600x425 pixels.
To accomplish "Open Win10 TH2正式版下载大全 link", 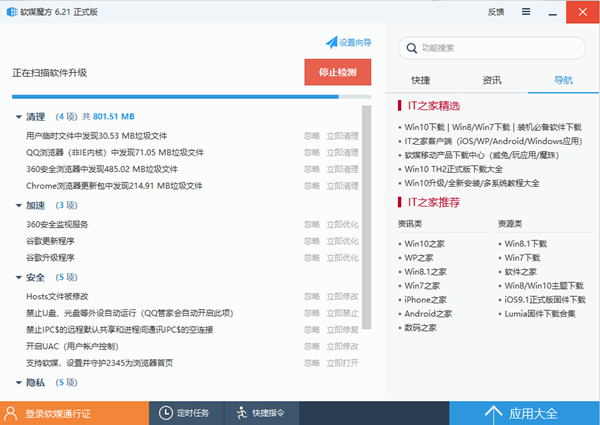I will click(x=453, y=169).
